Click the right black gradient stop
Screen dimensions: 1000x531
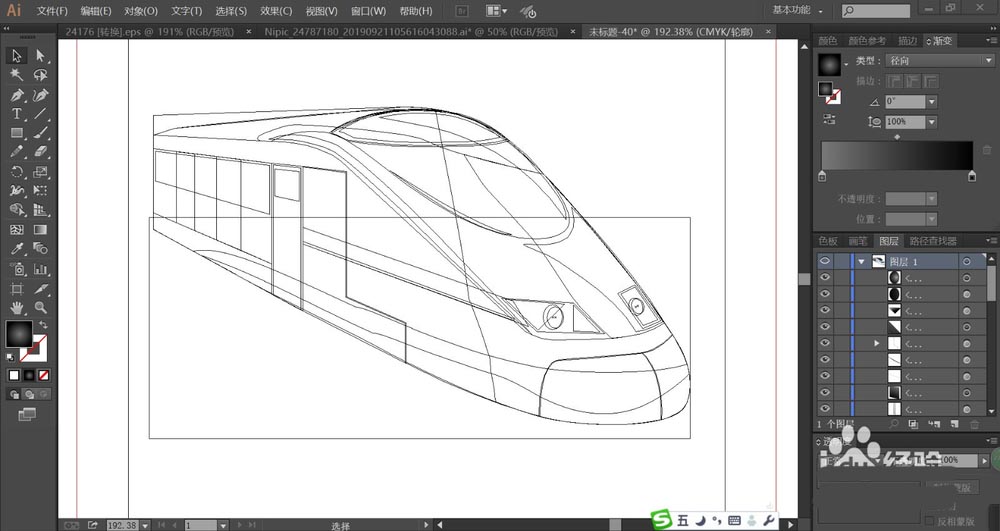coord(972,177)
